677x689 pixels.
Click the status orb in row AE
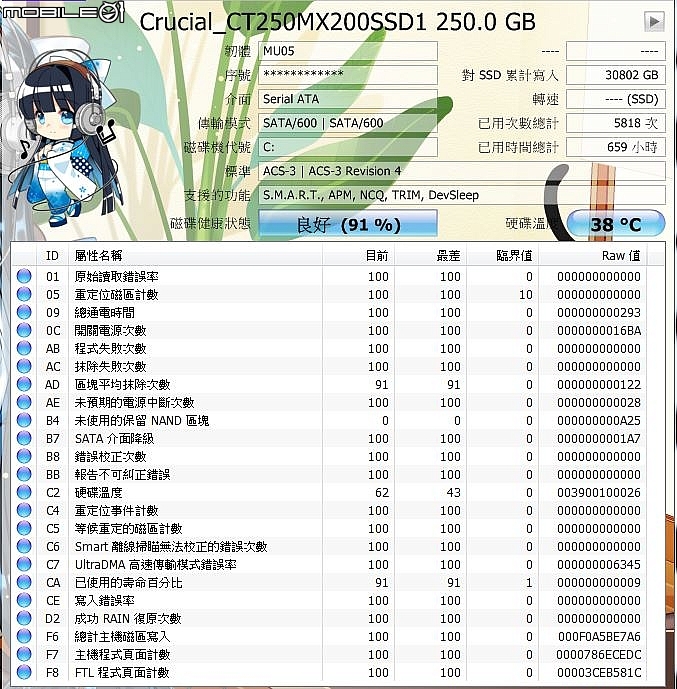(24, 402)
